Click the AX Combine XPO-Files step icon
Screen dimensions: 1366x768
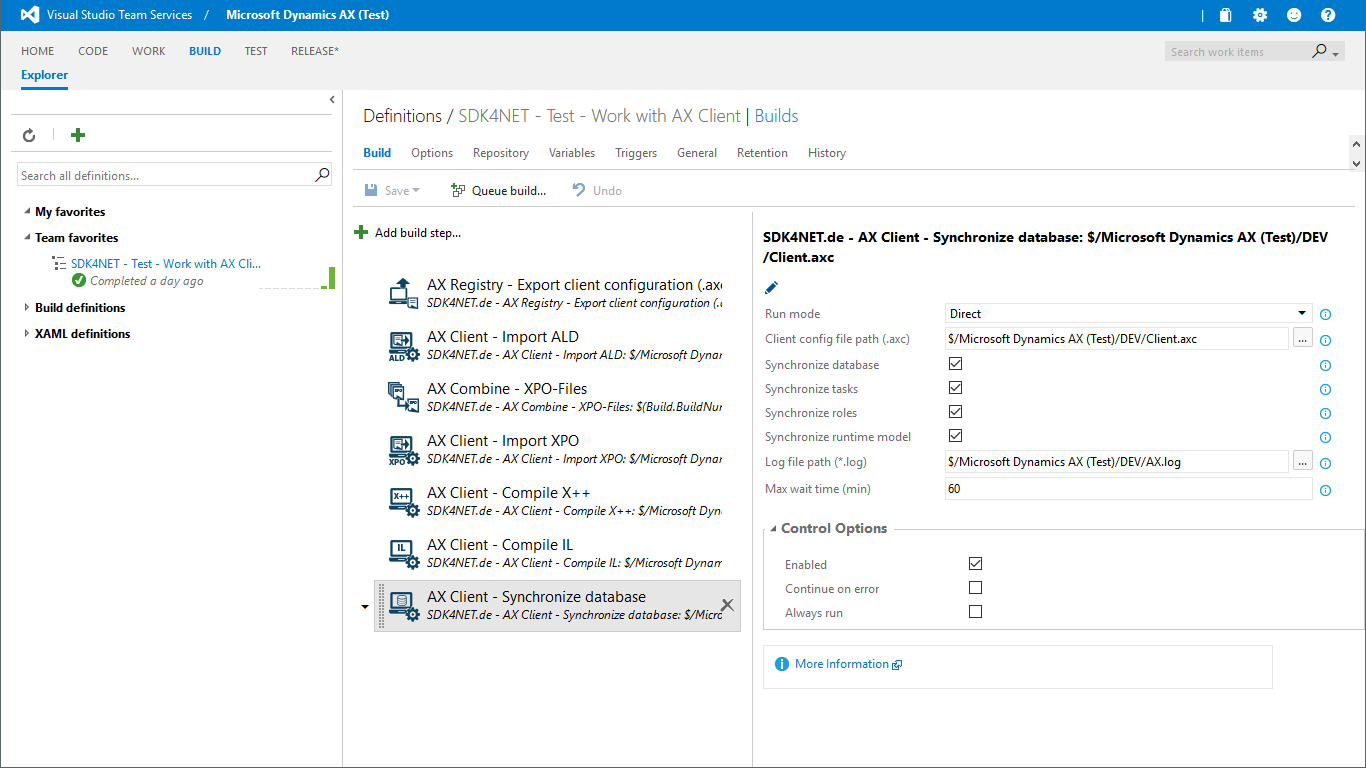(x=403, y=397)
